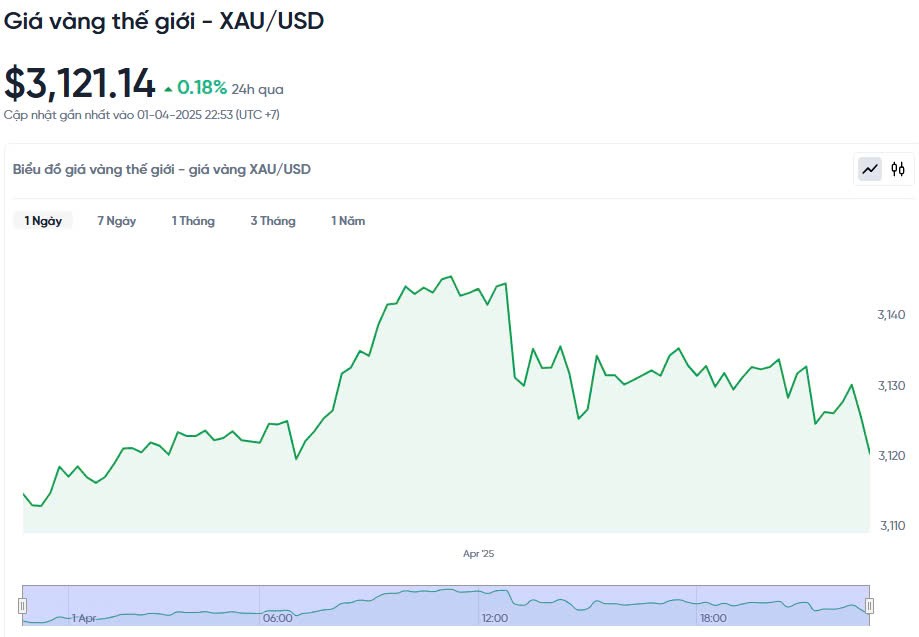
Task: Click the 3,140 y-axis label
Action: 891,315
